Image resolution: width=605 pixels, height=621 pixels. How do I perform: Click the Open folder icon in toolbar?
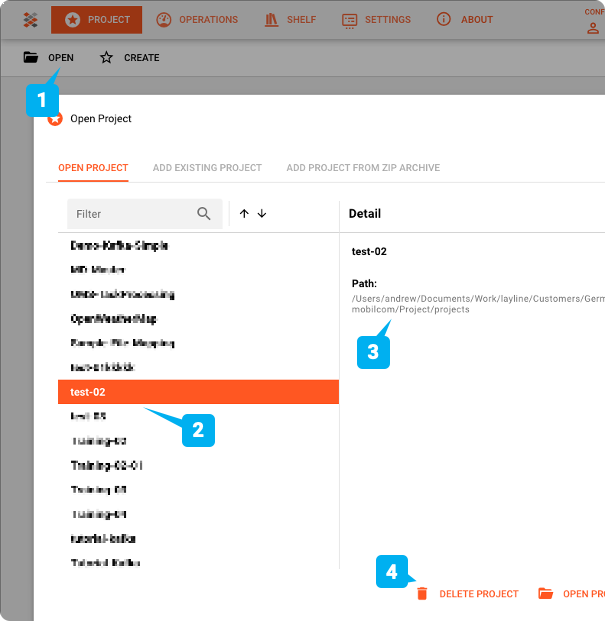pos(31,58)
